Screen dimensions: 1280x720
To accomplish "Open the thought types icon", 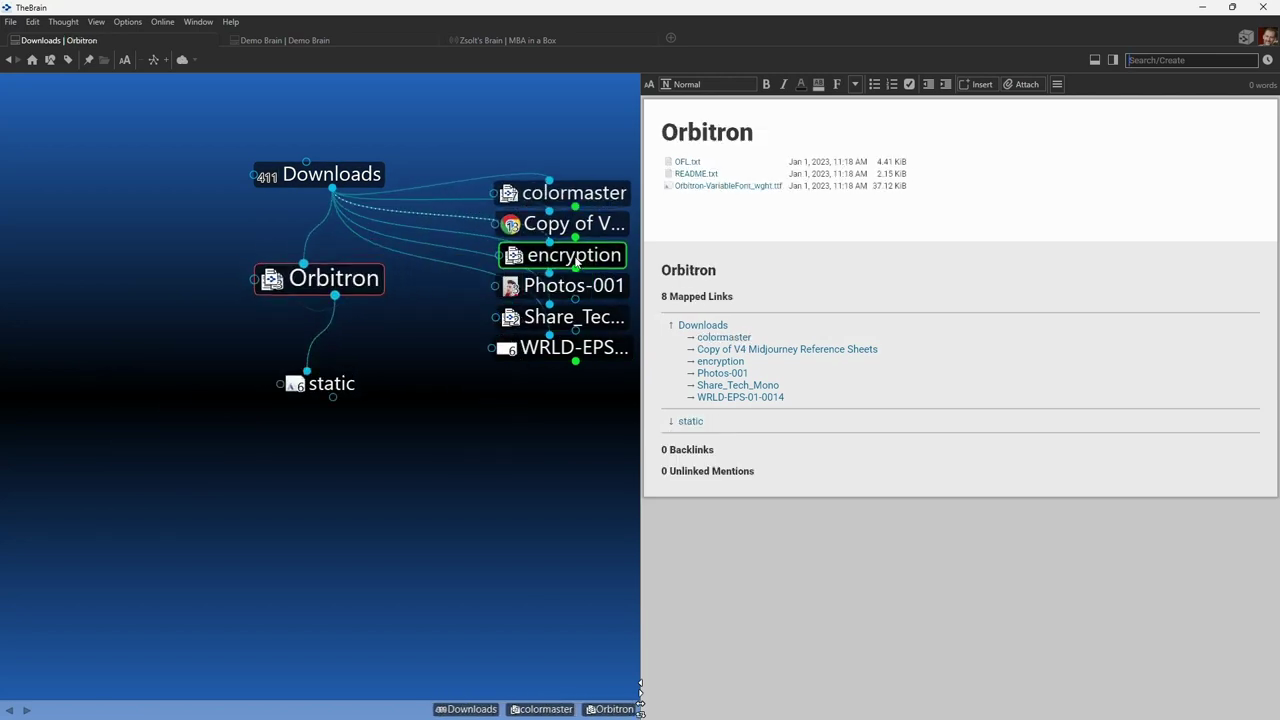I will coord(50,60).
